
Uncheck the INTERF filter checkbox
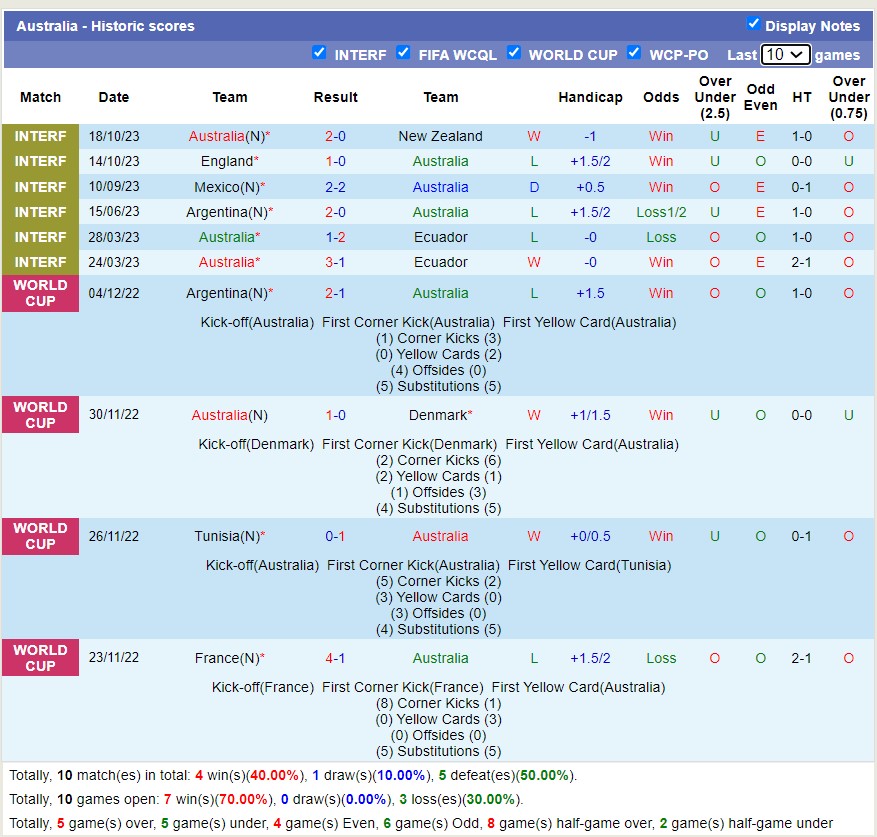(x=319, y=53)
